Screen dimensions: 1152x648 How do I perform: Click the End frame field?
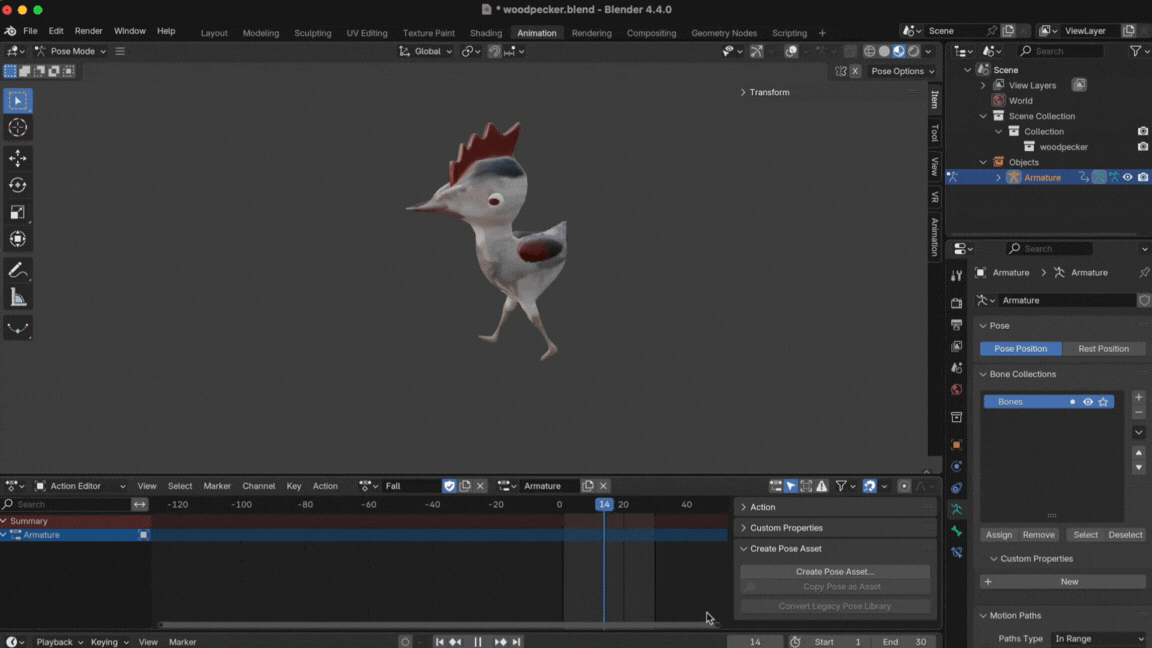coord(904,641)
